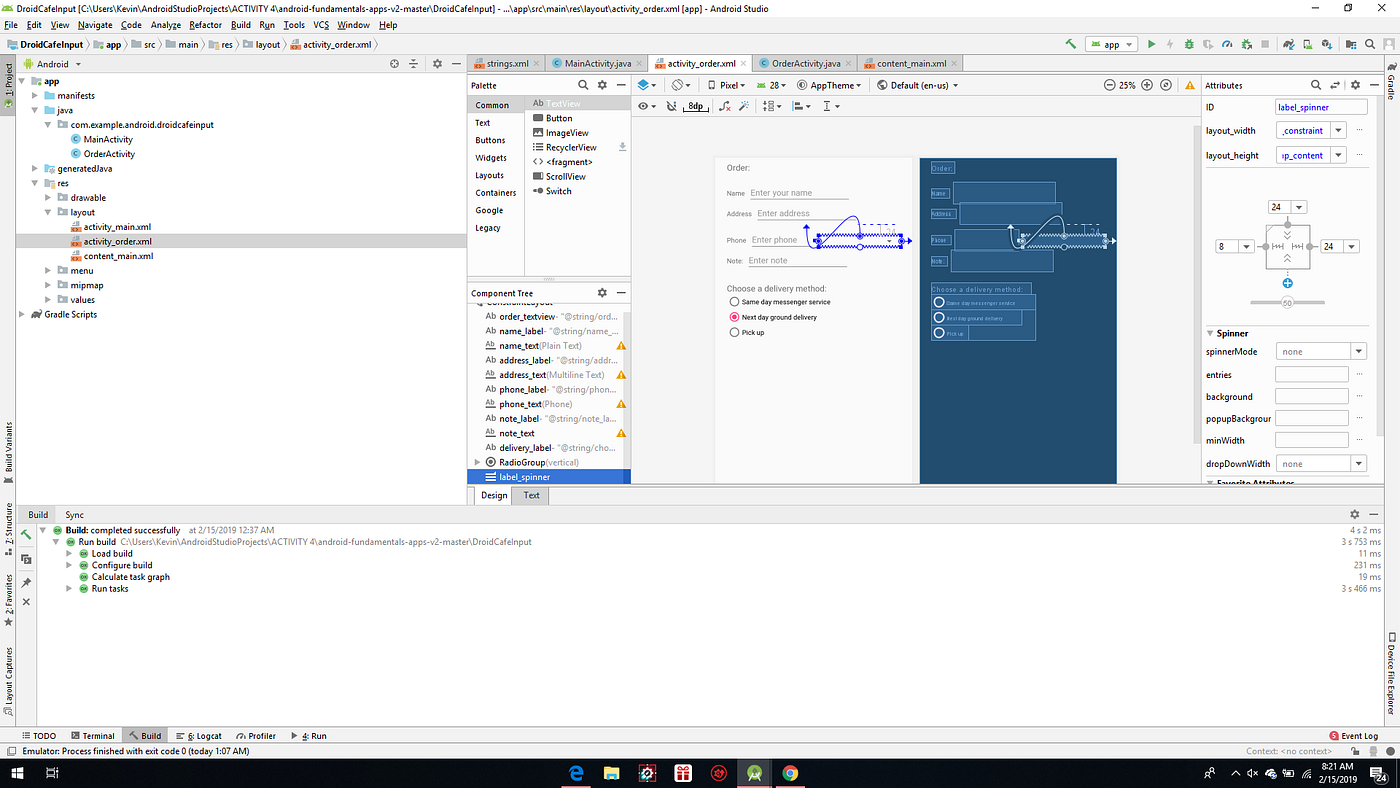Open the SDK Manager icon
Screen dimensions: 1400x788
coord(1327,44)
